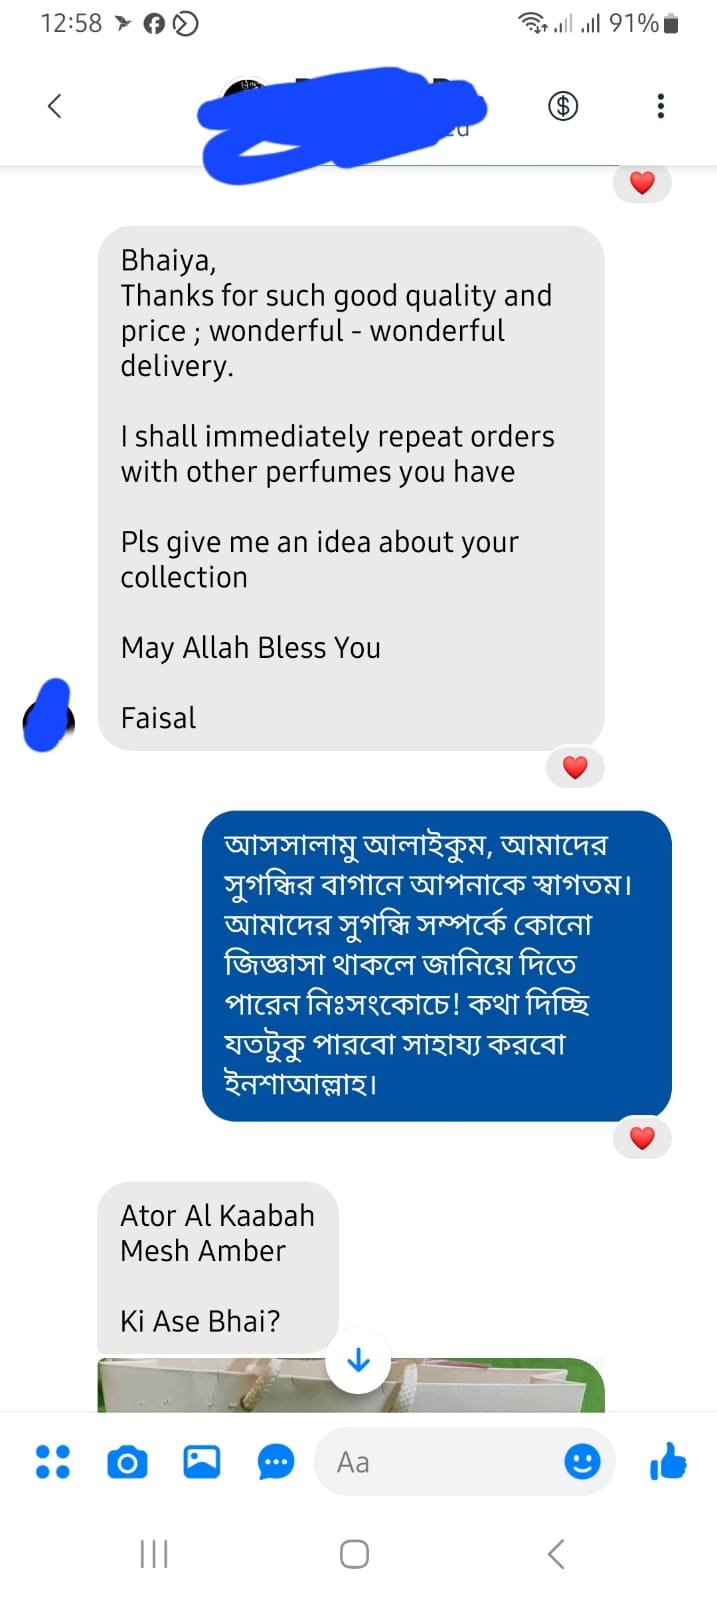The image size is (717, 1600).
Task: Tap heart reaction under blue Bengali message
Action: [x=642, y=1137]
